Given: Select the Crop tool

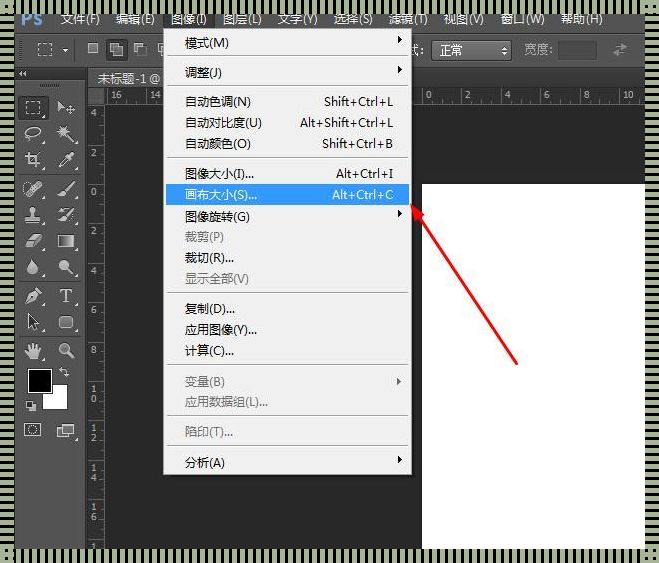Looking at the screenshot, I should (x=33, y=160).
